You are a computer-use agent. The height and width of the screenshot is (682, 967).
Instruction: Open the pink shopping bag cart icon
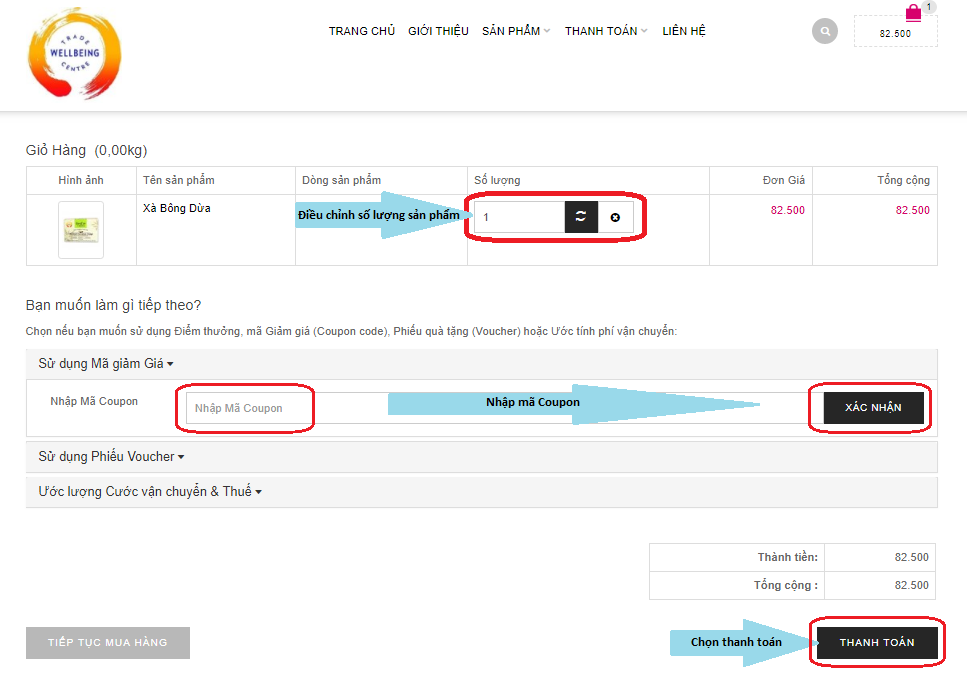913,13
